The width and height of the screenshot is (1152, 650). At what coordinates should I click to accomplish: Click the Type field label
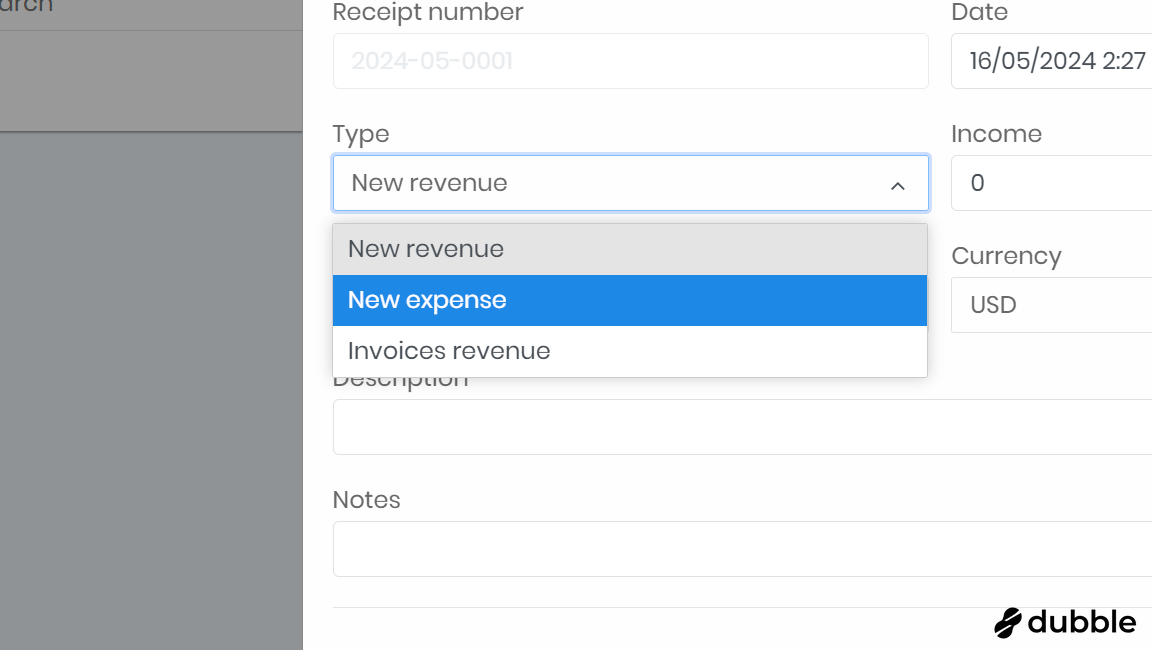pos(361,134)
